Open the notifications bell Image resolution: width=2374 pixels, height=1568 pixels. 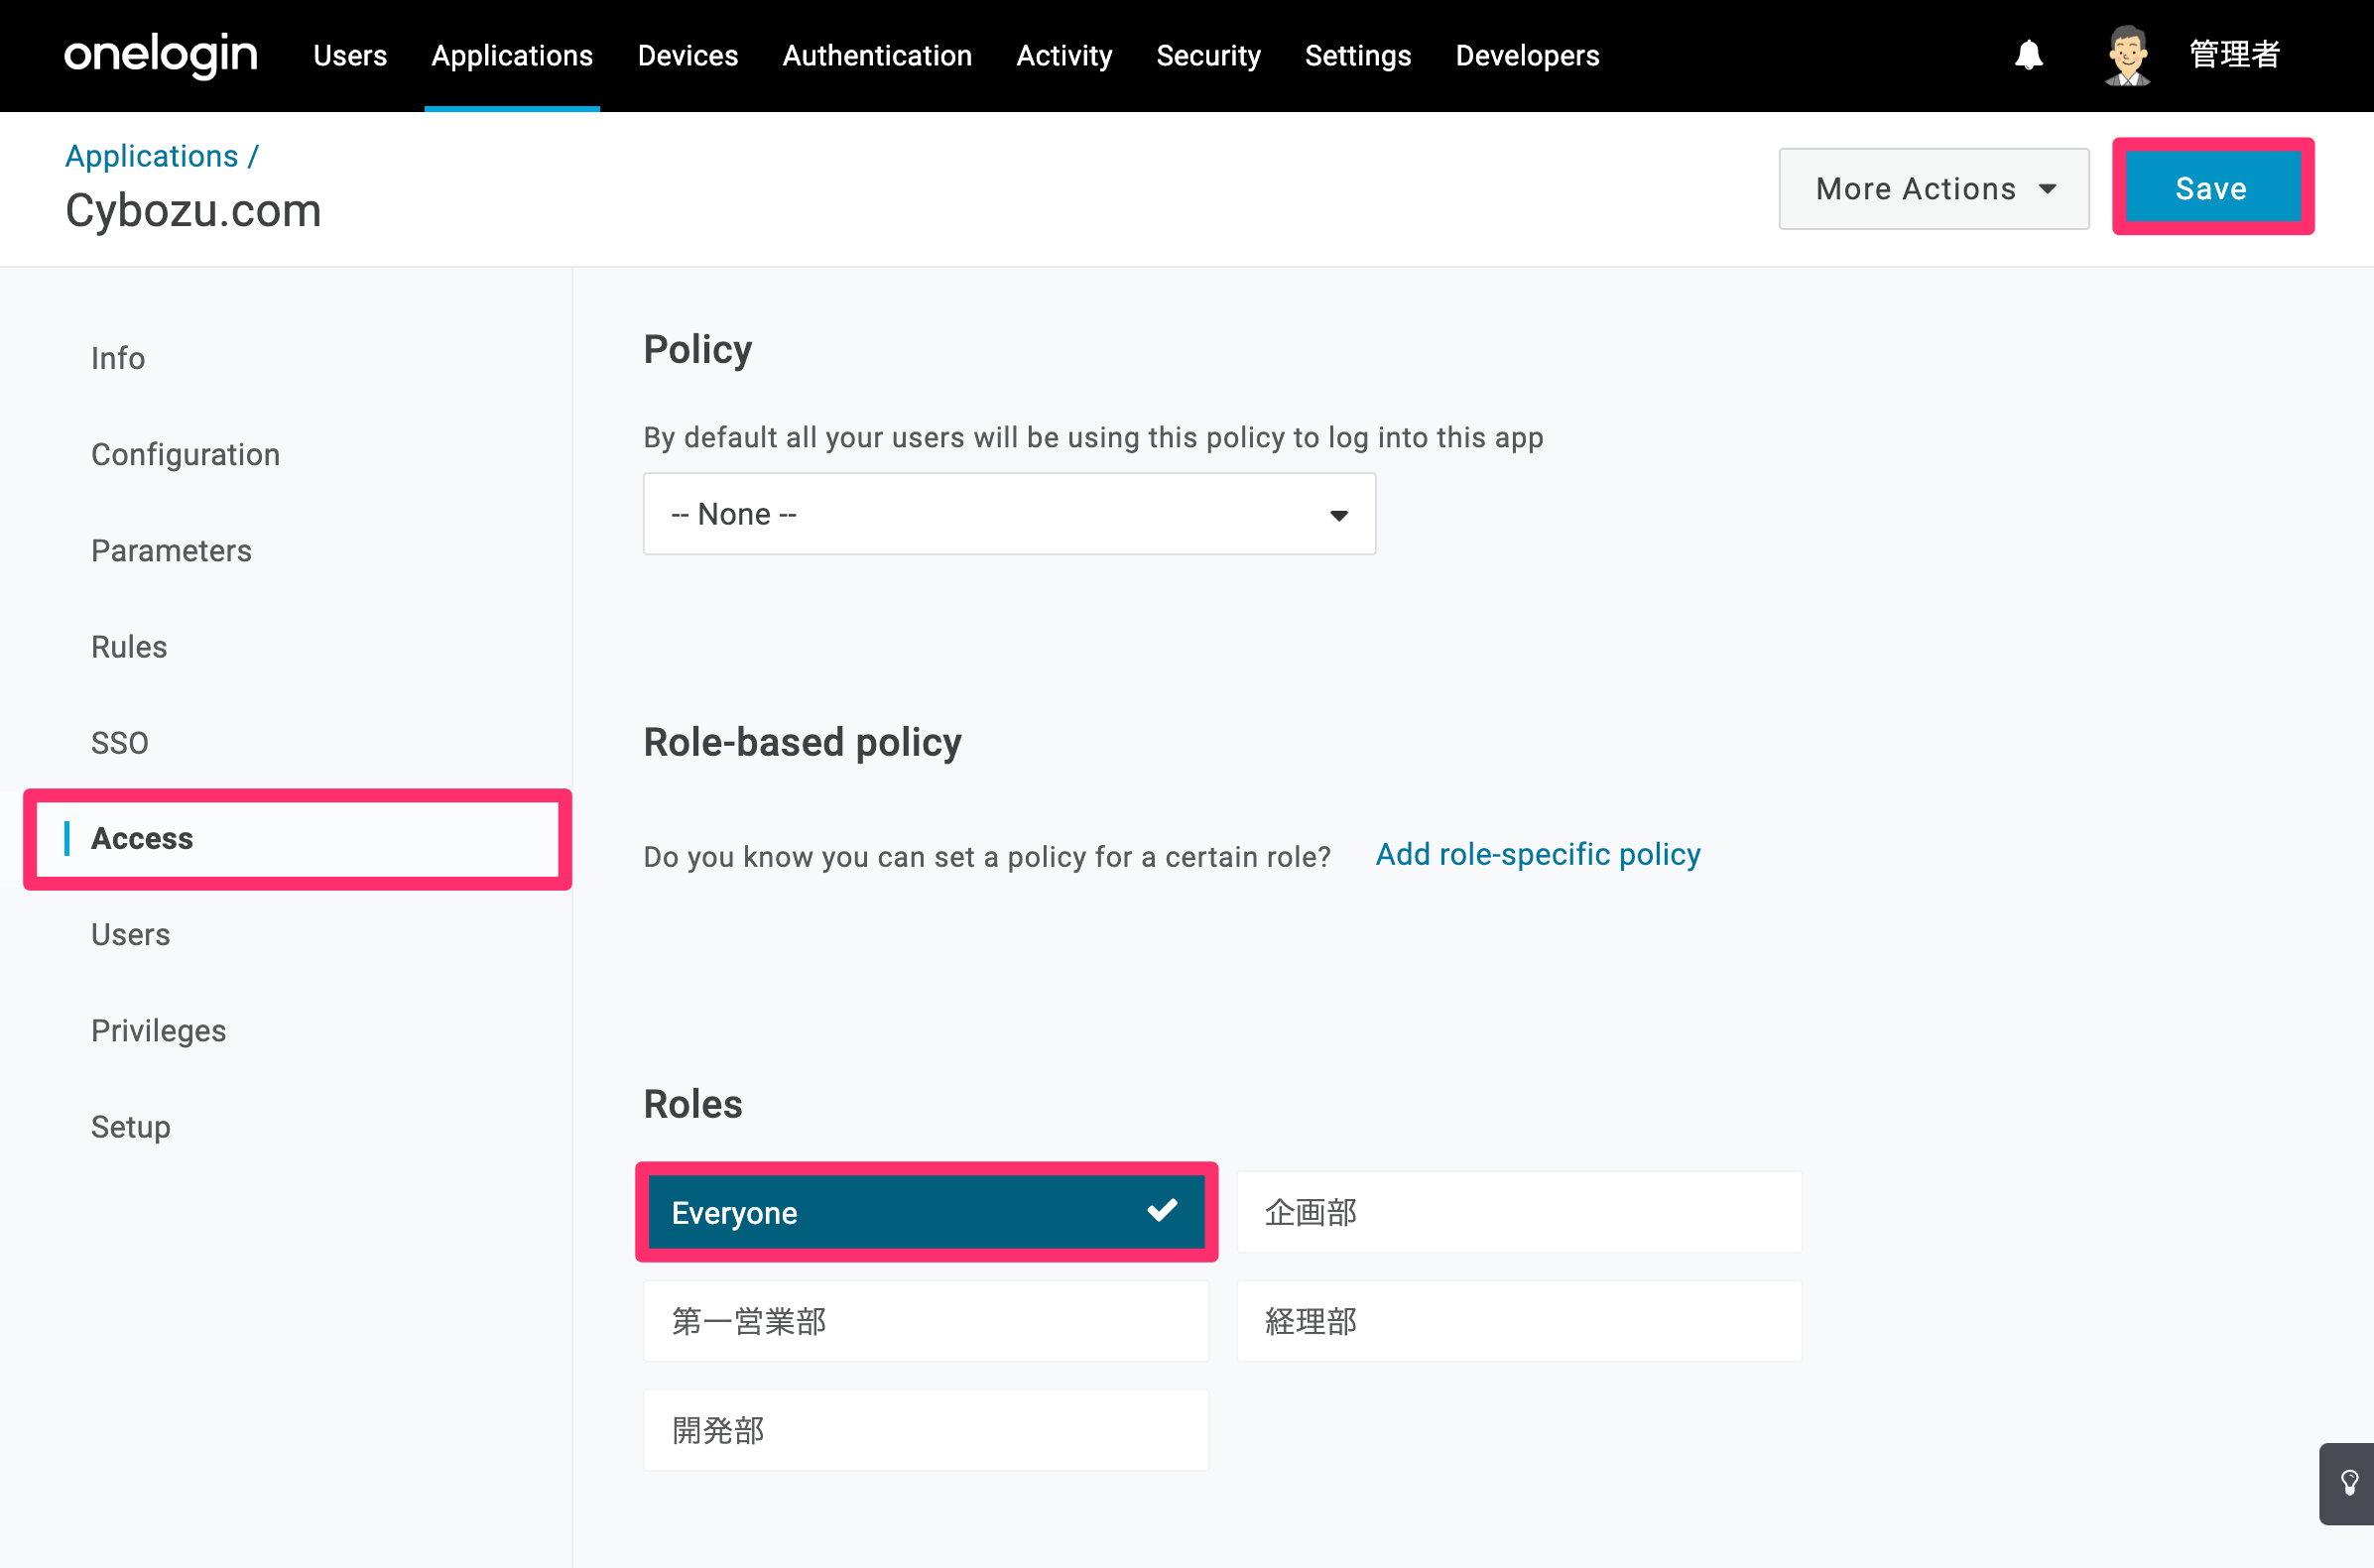point(2028,55)
